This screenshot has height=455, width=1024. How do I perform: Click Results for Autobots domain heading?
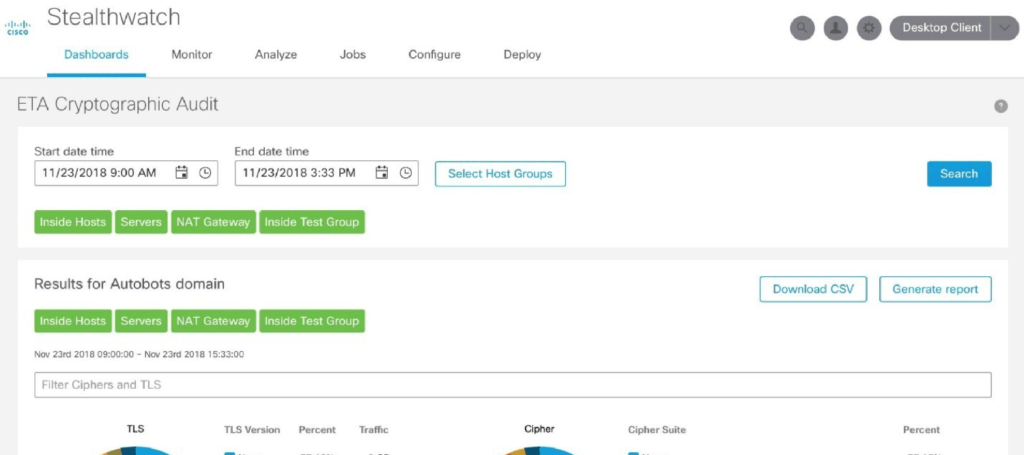pos(129,284)
